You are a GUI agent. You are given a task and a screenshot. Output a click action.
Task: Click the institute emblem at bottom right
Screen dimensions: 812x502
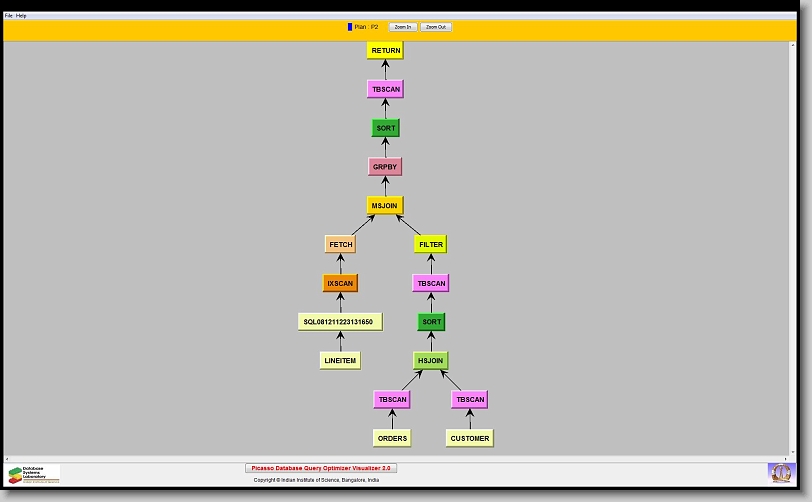(x=779, y=472)
